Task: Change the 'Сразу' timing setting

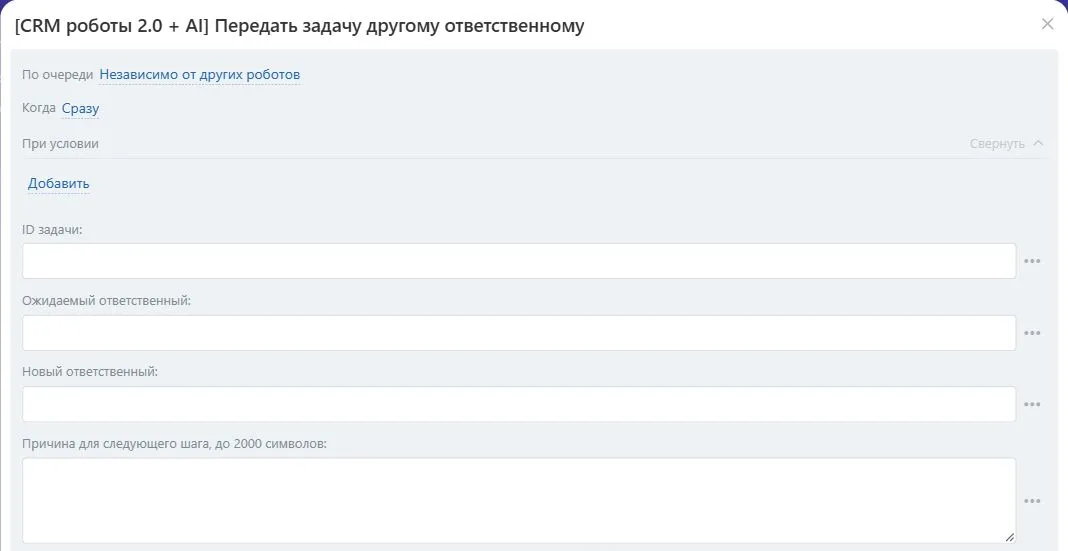Action: pos(80,108)
